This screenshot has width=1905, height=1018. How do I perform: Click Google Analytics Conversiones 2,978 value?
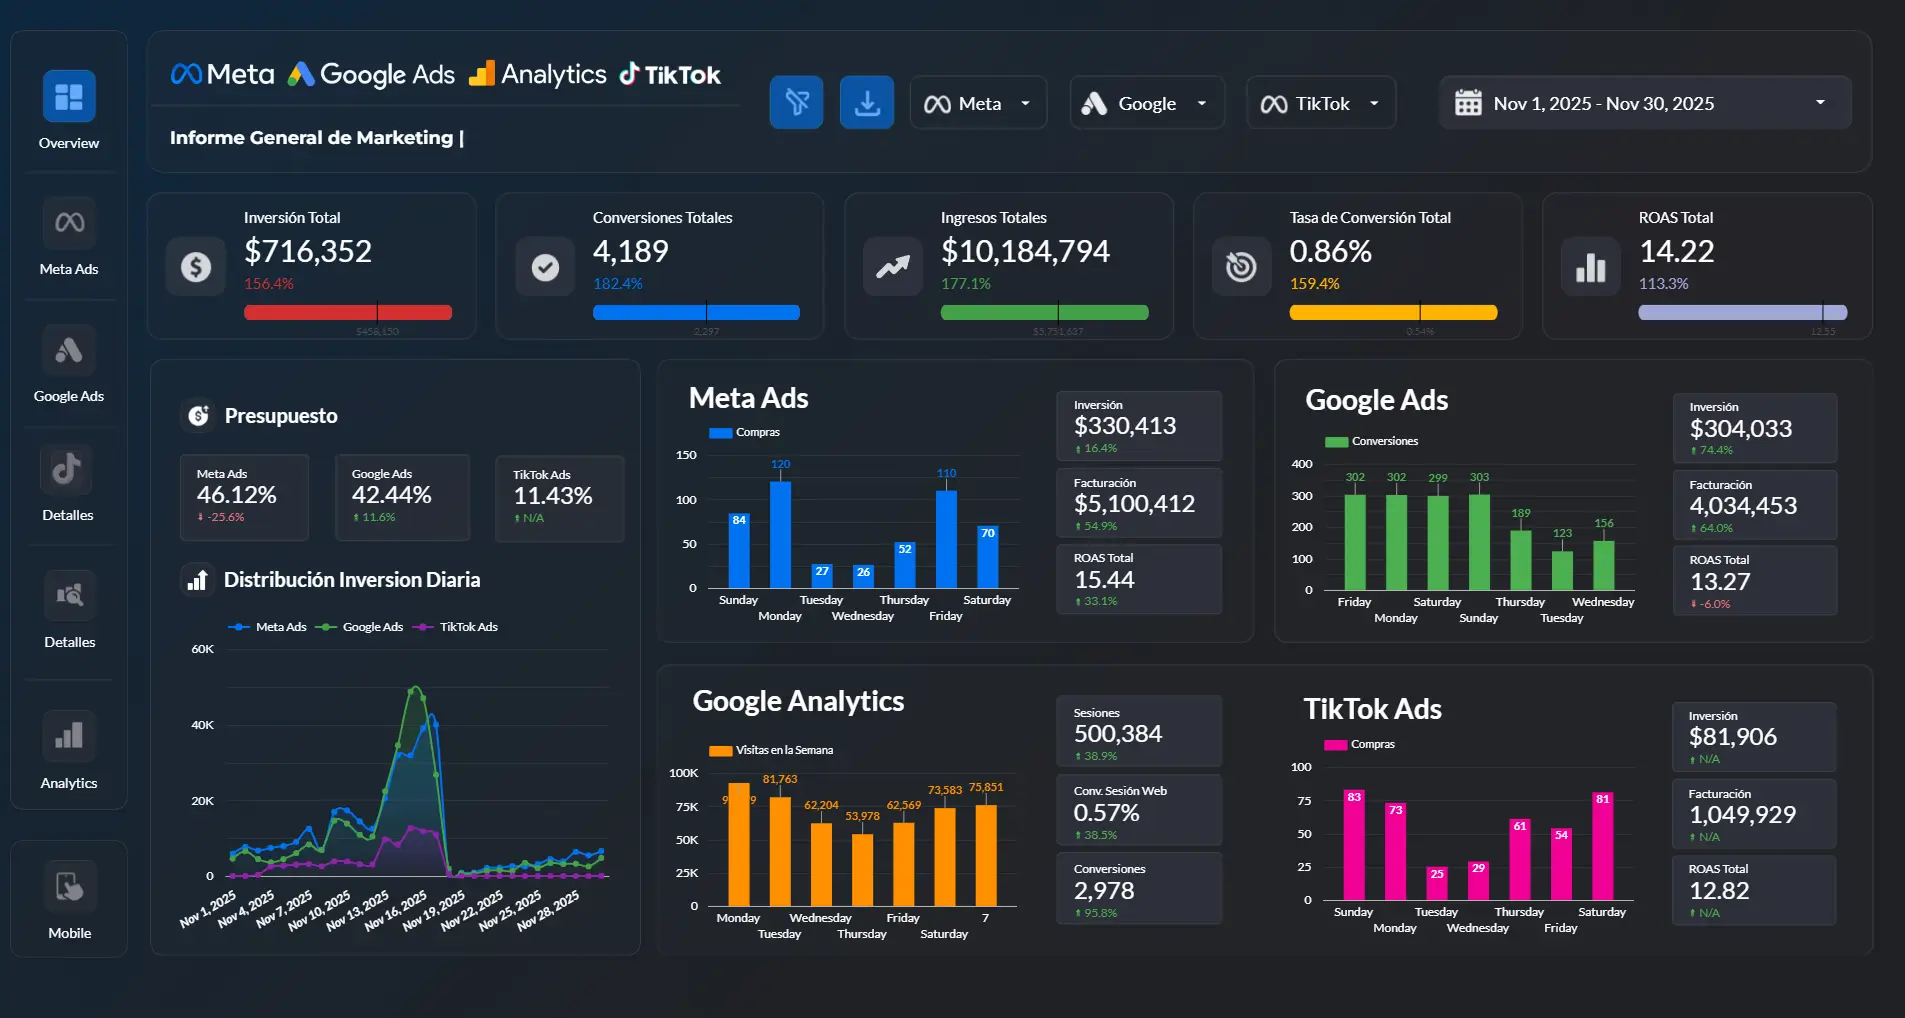coord(1104,891)
